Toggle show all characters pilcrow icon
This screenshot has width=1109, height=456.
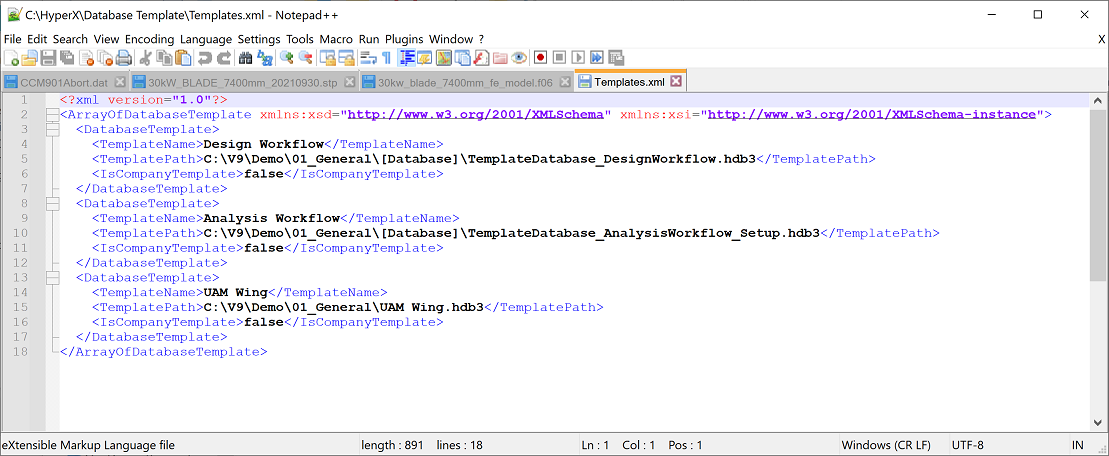pos(387,57)
